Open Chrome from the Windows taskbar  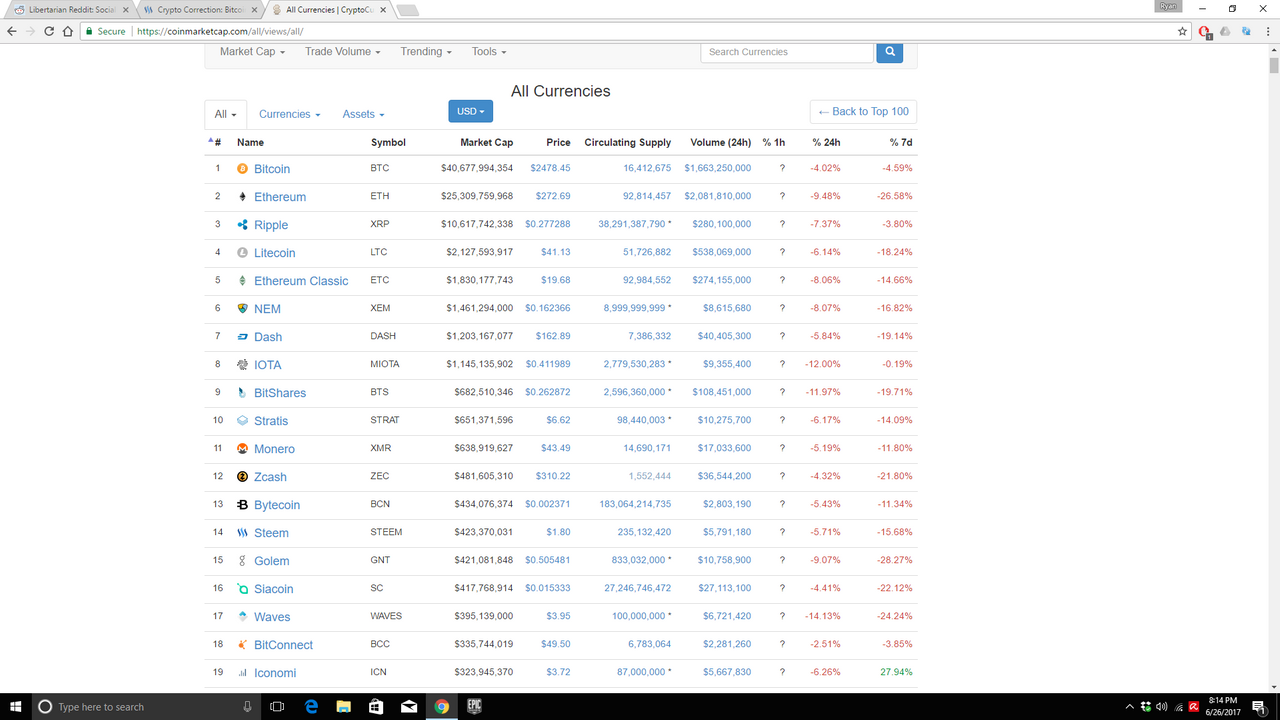(x=441, y=706)
